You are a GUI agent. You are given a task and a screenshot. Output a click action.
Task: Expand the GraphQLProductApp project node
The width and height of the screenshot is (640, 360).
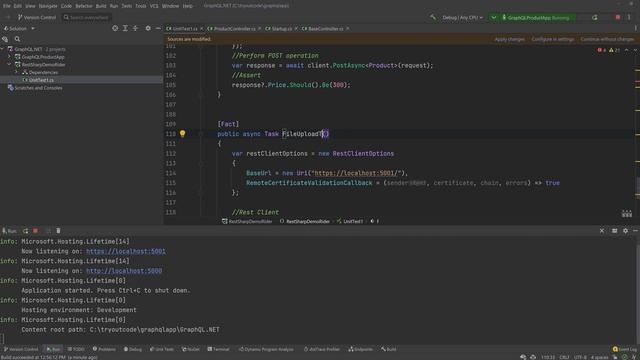point(9,57)
